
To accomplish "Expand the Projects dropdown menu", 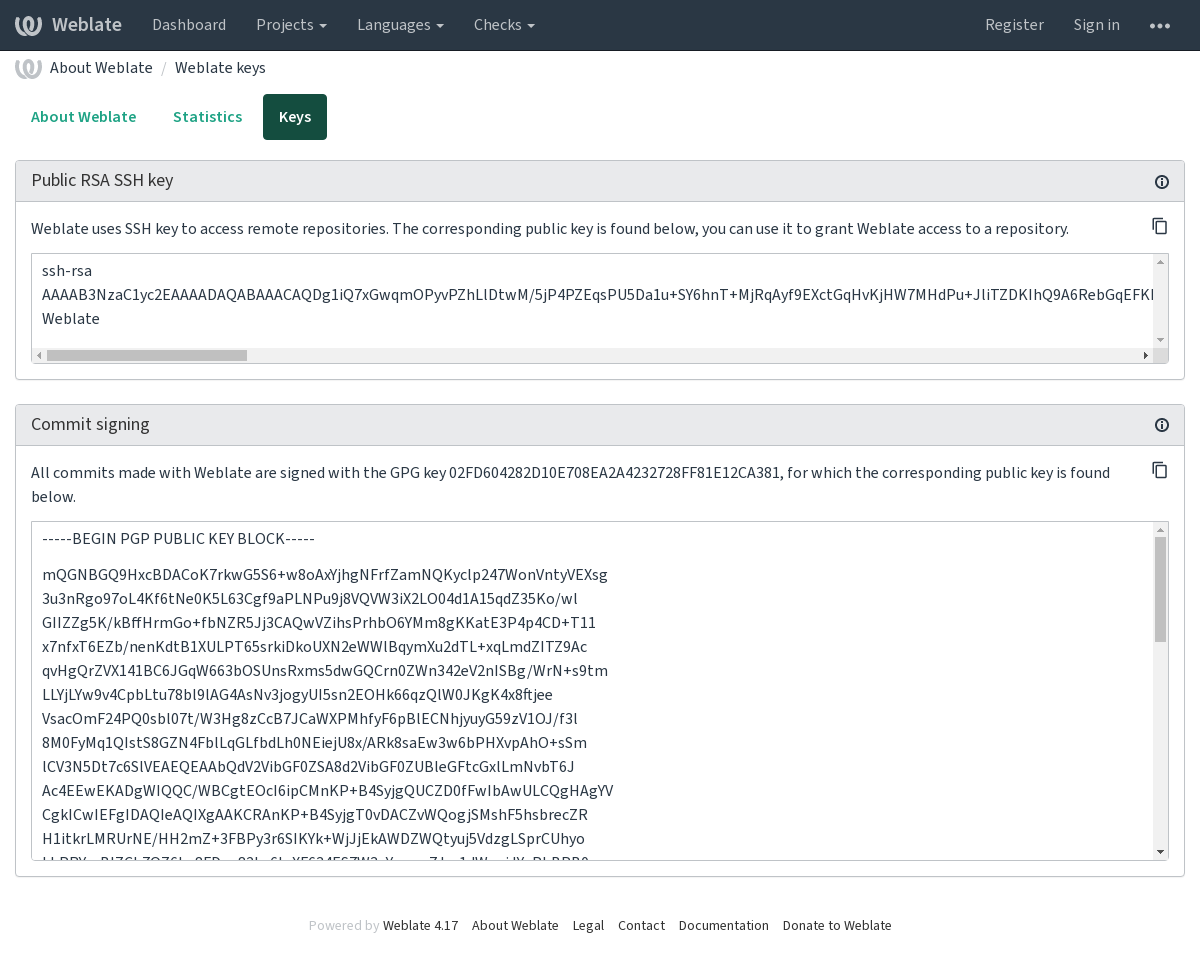I will (291, 25).
